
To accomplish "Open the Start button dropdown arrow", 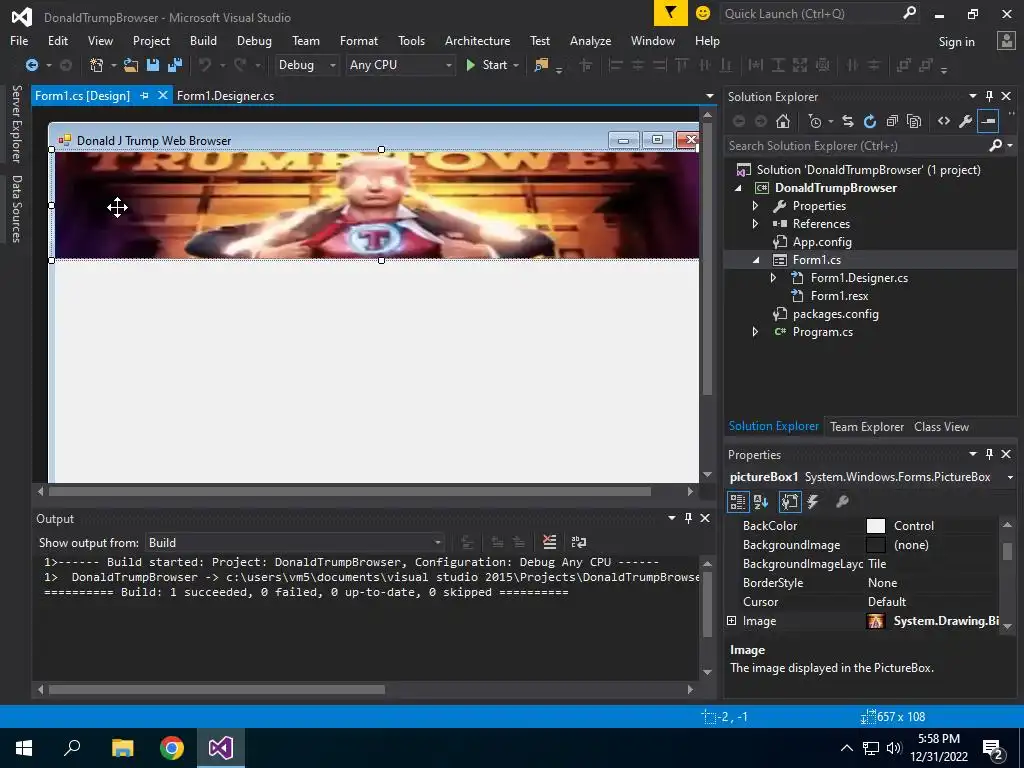I will pyautogui.click(x=516, y=65).
